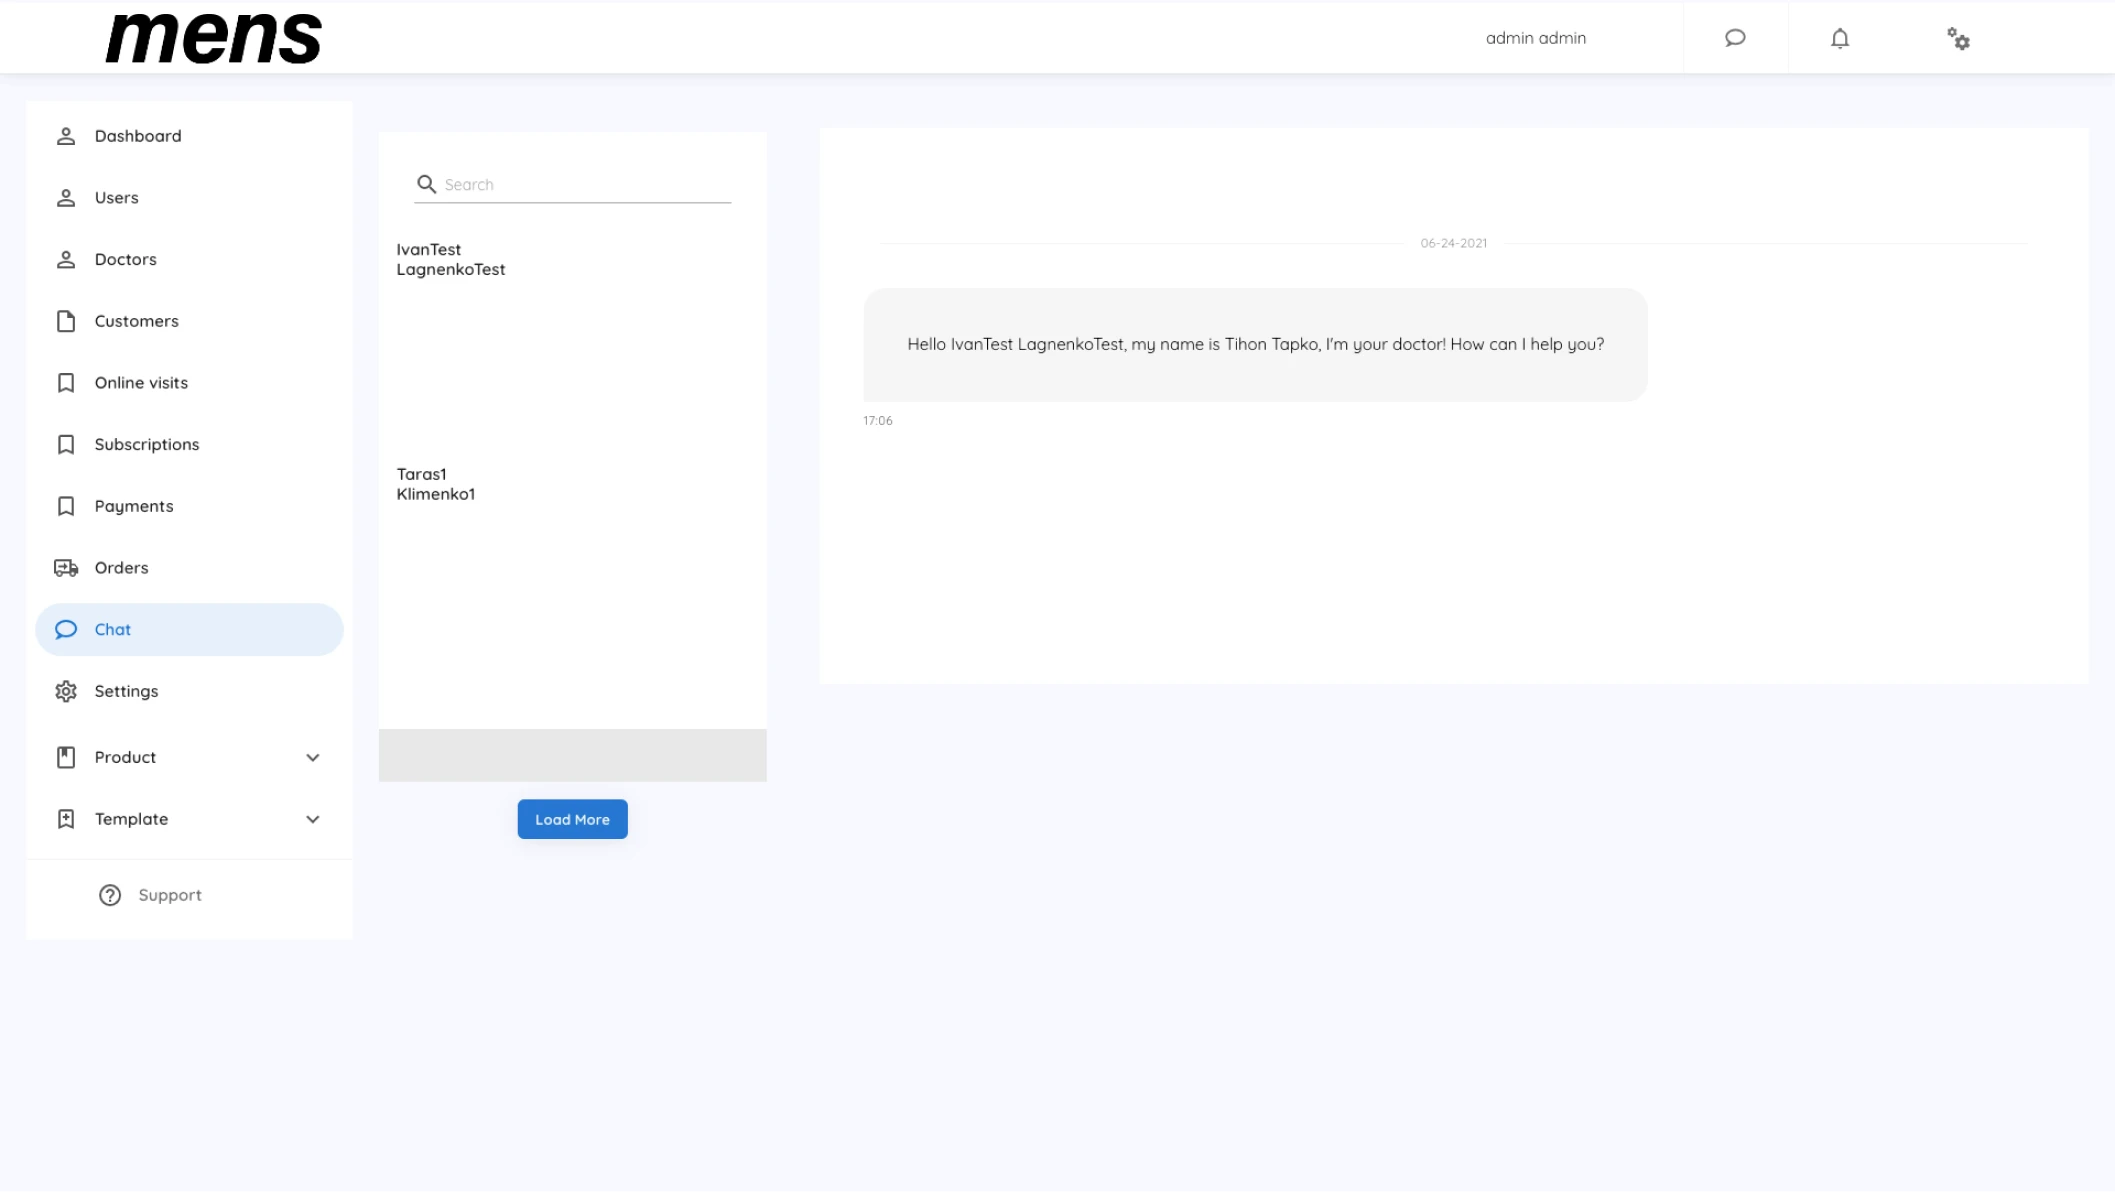Click the Support question mark icon

click(110, 896)
